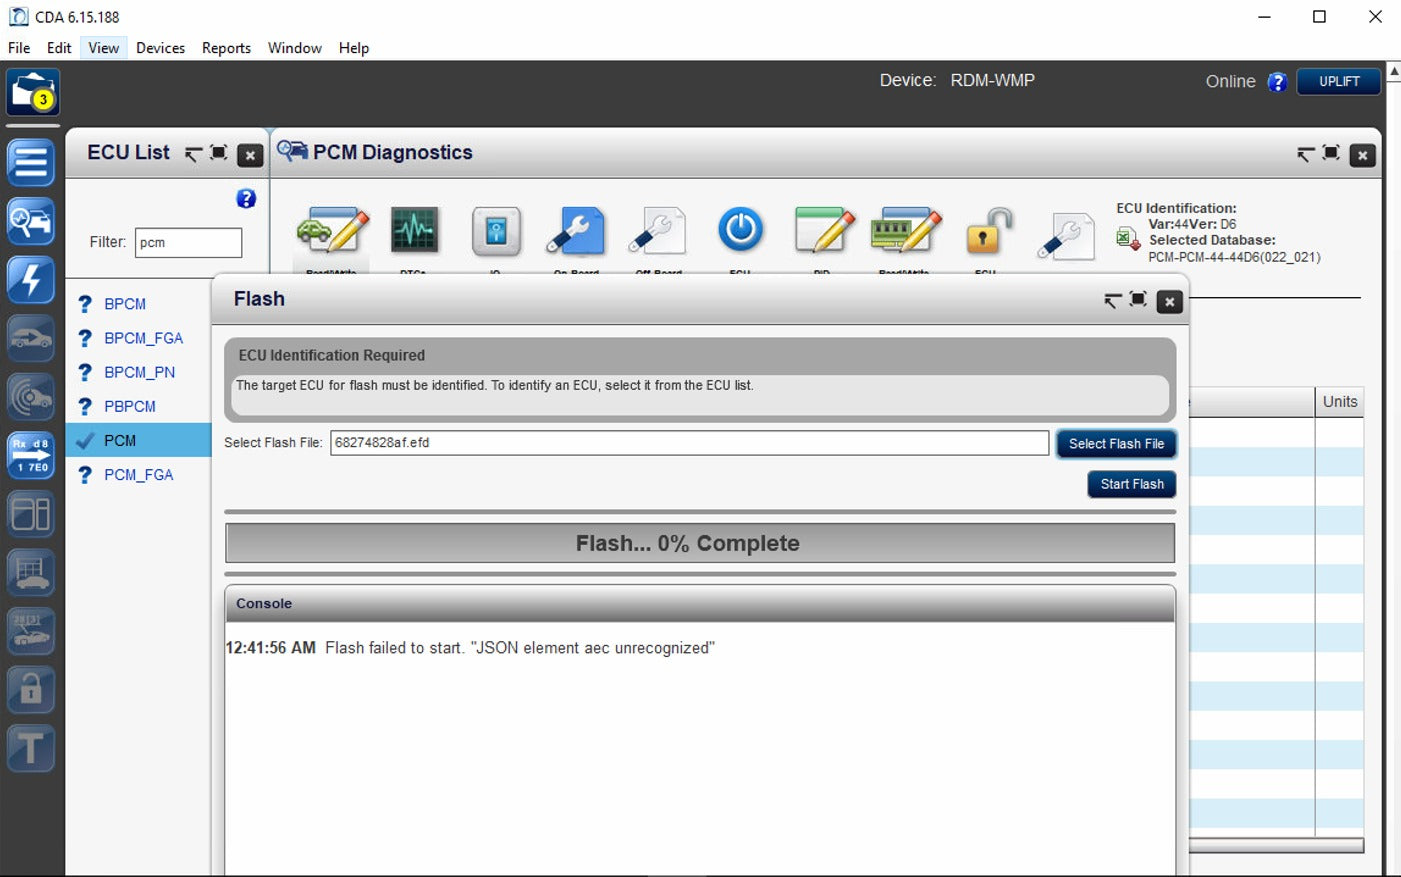
Task: Select PCM in the ECU list
Action: (x=120, y=440)
